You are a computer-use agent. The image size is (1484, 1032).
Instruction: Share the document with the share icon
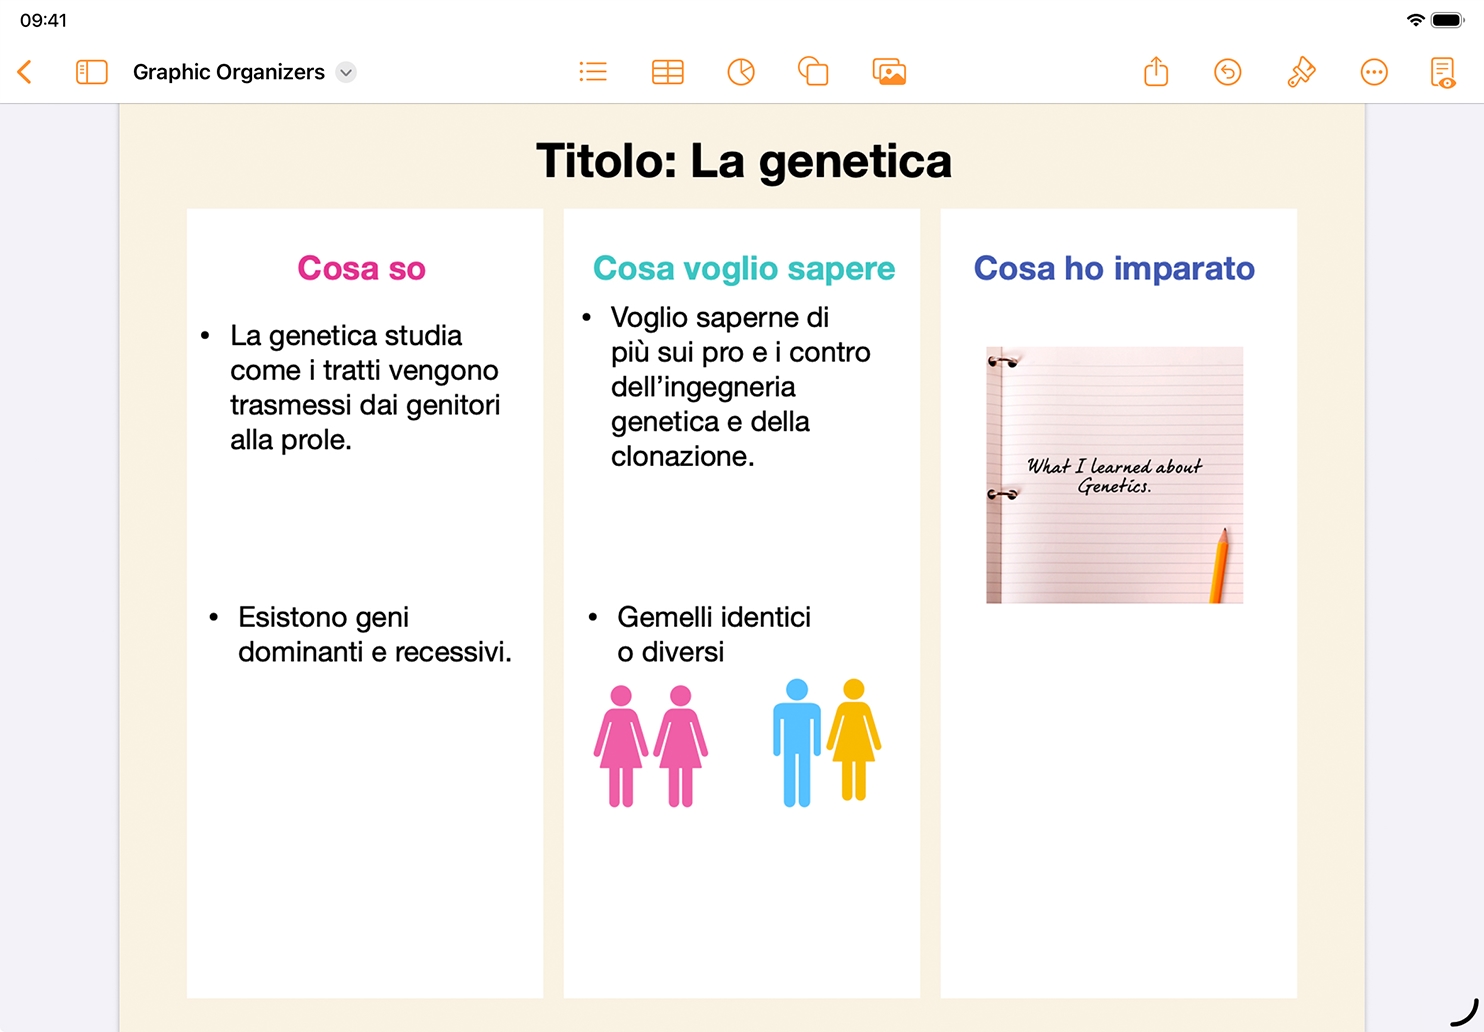(1156, 72)
